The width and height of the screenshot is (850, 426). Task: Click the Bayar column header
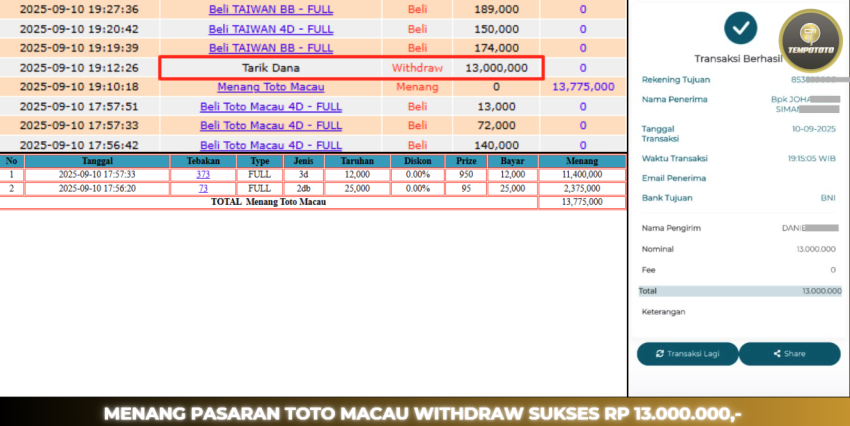[x=512, y=161]
